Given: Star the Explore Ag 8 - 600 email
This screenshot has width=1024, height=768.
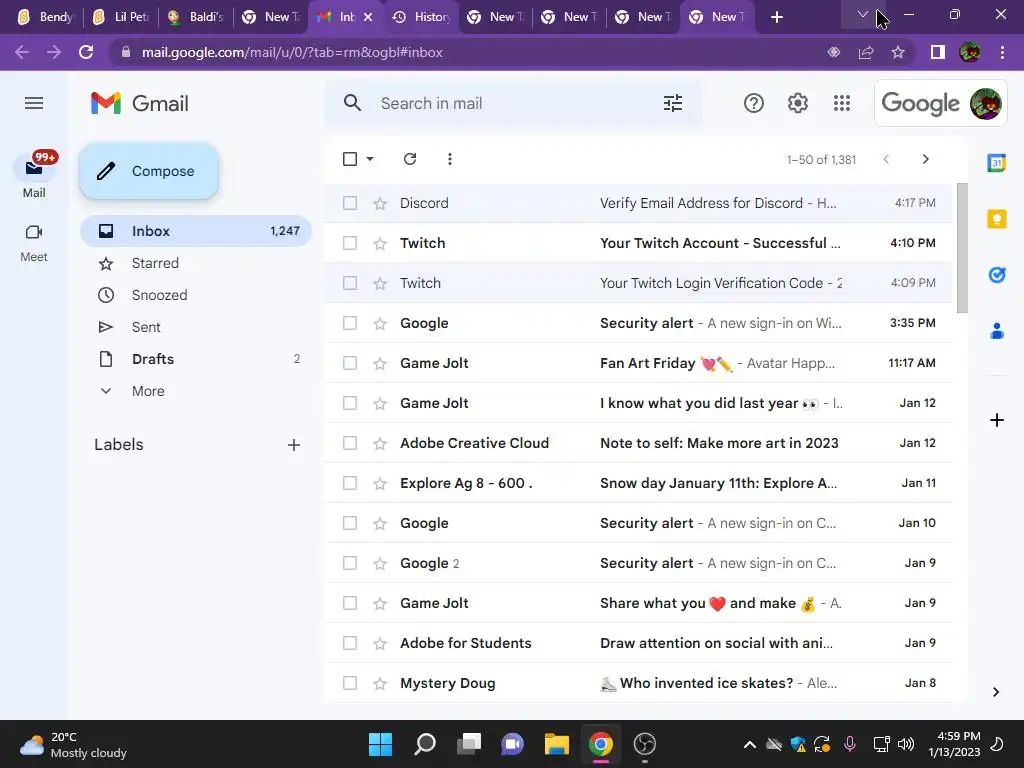Looking at the screenshot, I should coord(379,483).
